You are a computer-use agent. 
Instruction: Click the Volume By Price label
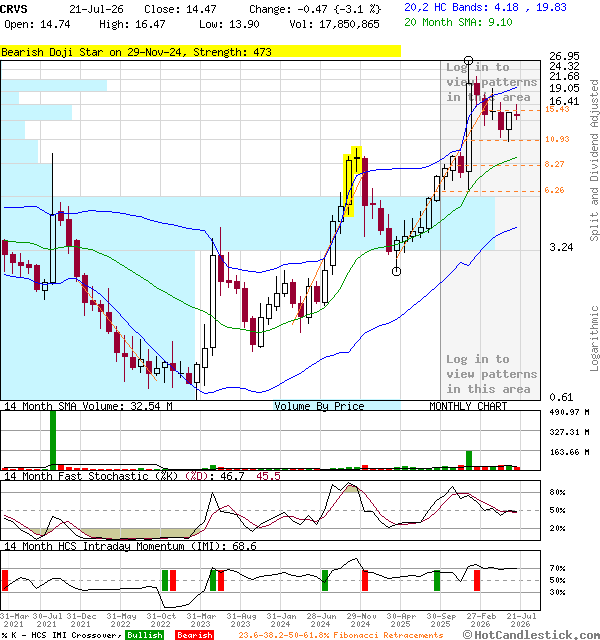click(319, 406)
